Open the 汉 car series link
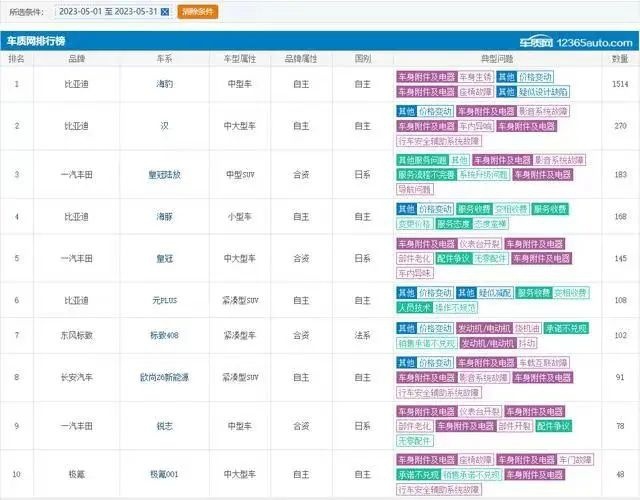Viewport: 640px width, 500px height. tap(164, 126)
